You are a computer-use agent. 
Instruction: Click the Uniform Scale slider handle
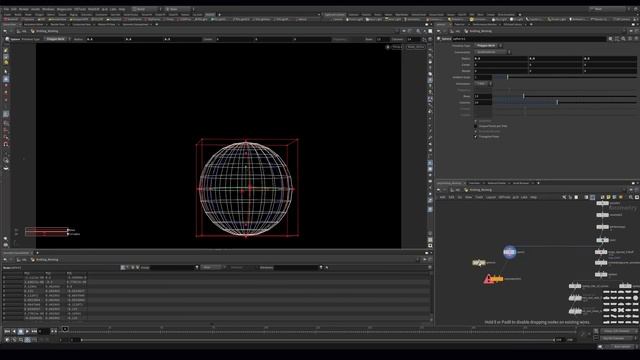coord(507,77)
